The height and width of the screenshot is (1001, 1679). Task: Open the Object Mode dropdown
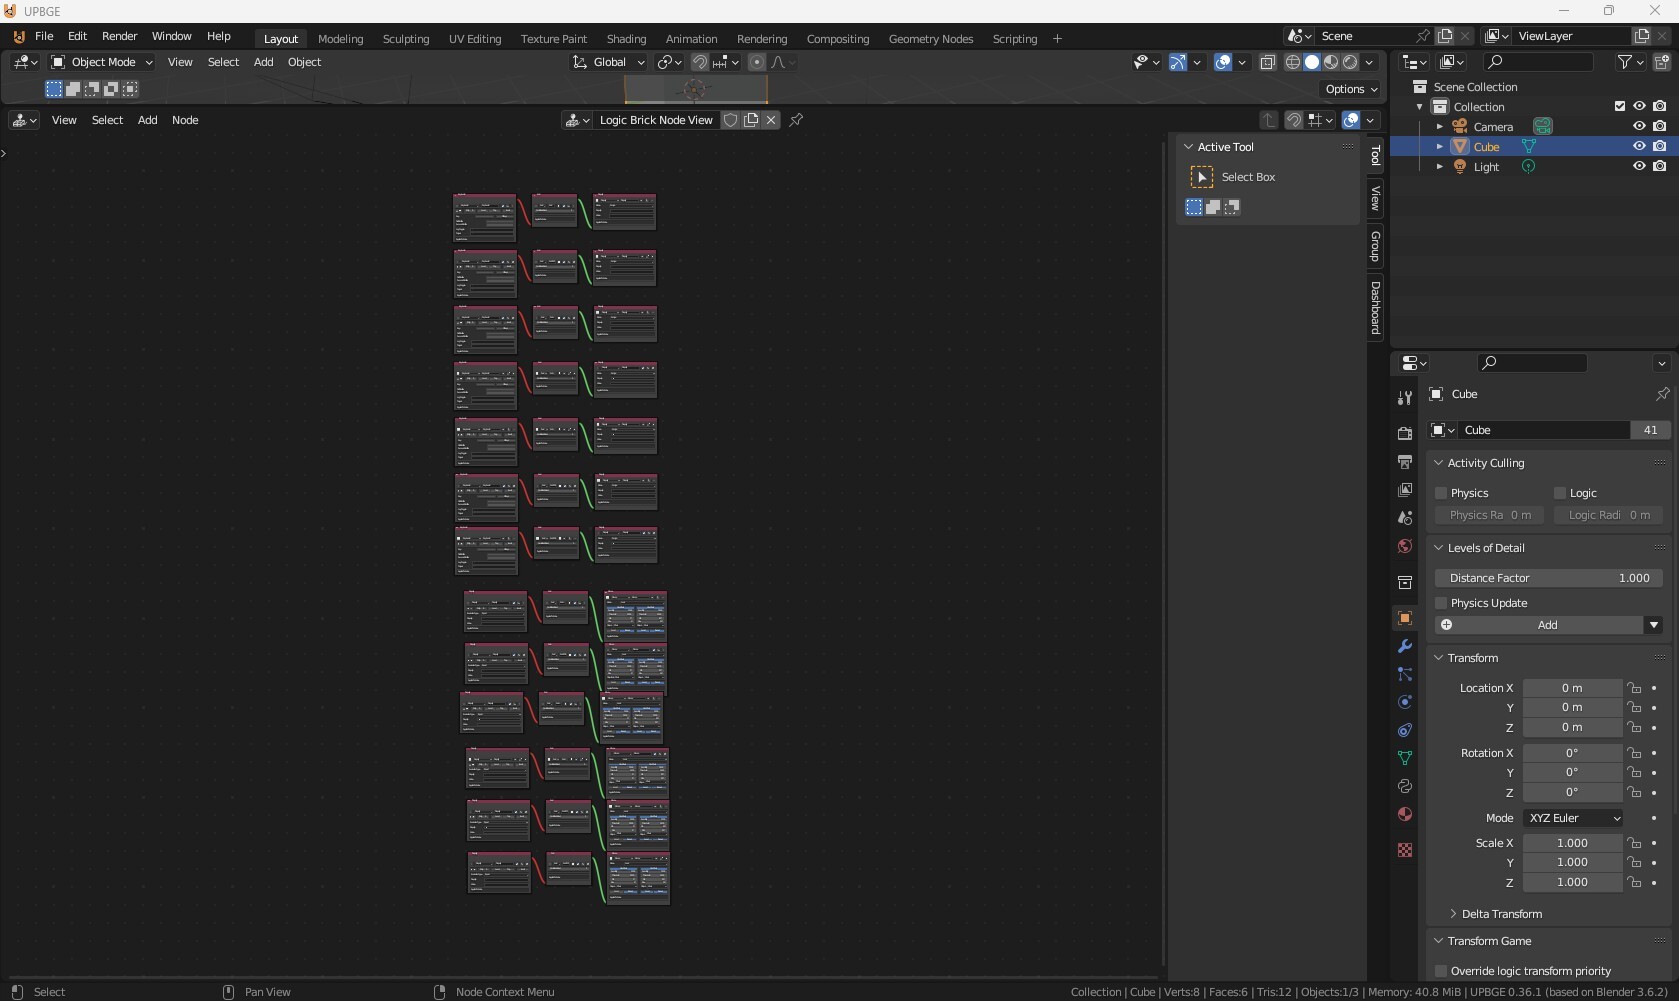pyautogui.click(x=102, y=62)
